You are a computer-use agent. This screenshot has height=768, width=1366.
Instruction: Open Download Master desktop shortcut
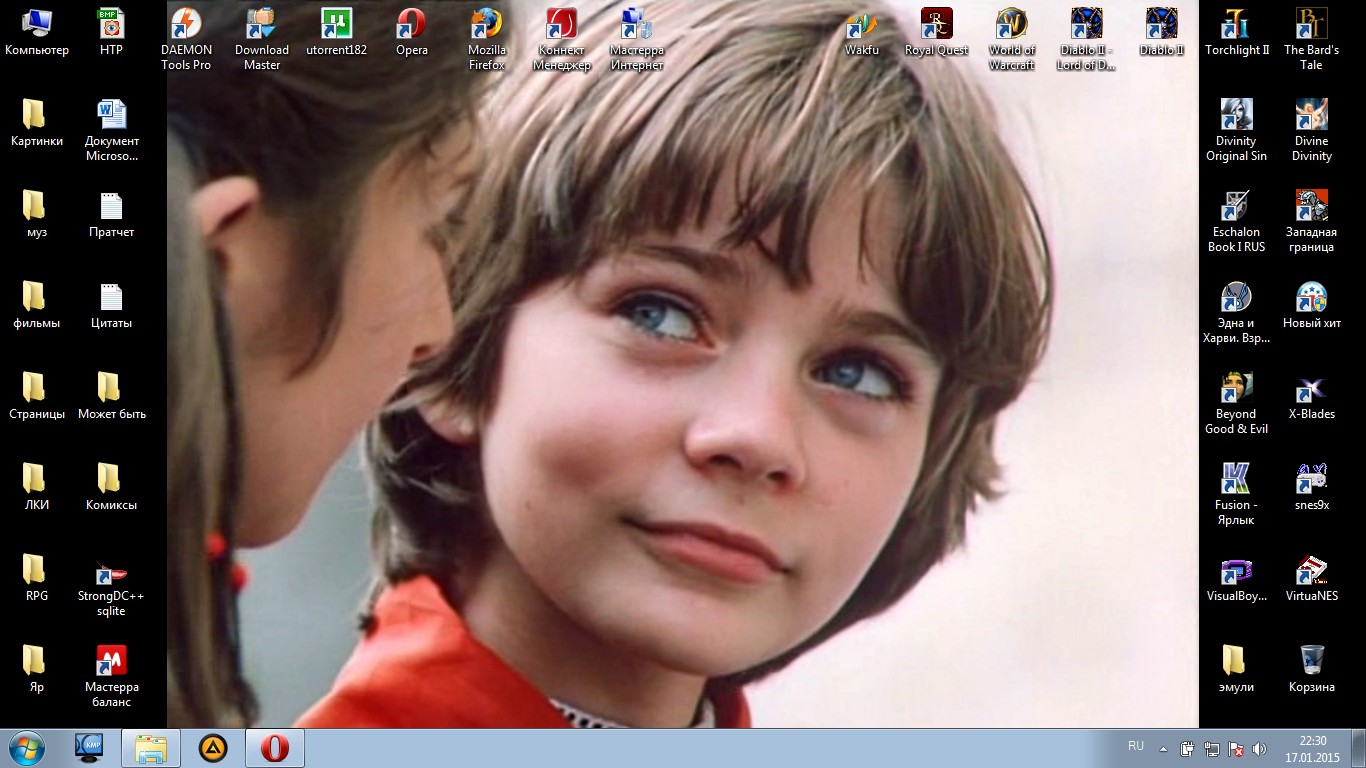(262, 39)
